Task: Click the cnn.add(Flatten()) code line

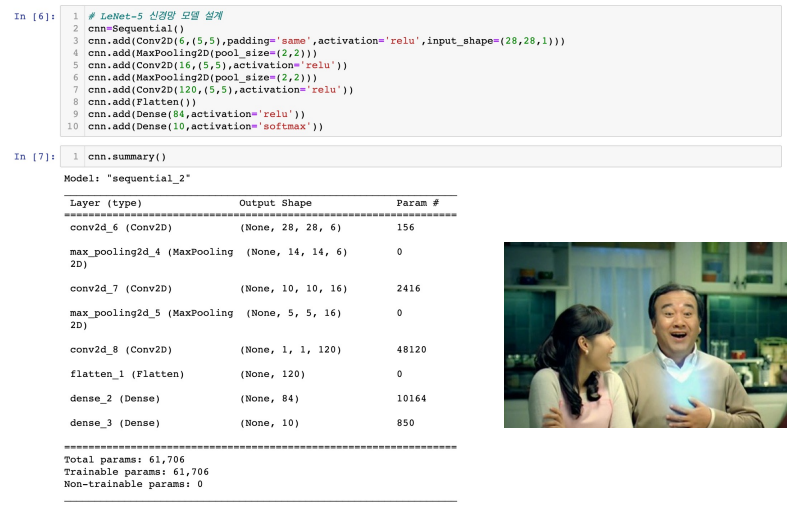Action: [142, 102]
